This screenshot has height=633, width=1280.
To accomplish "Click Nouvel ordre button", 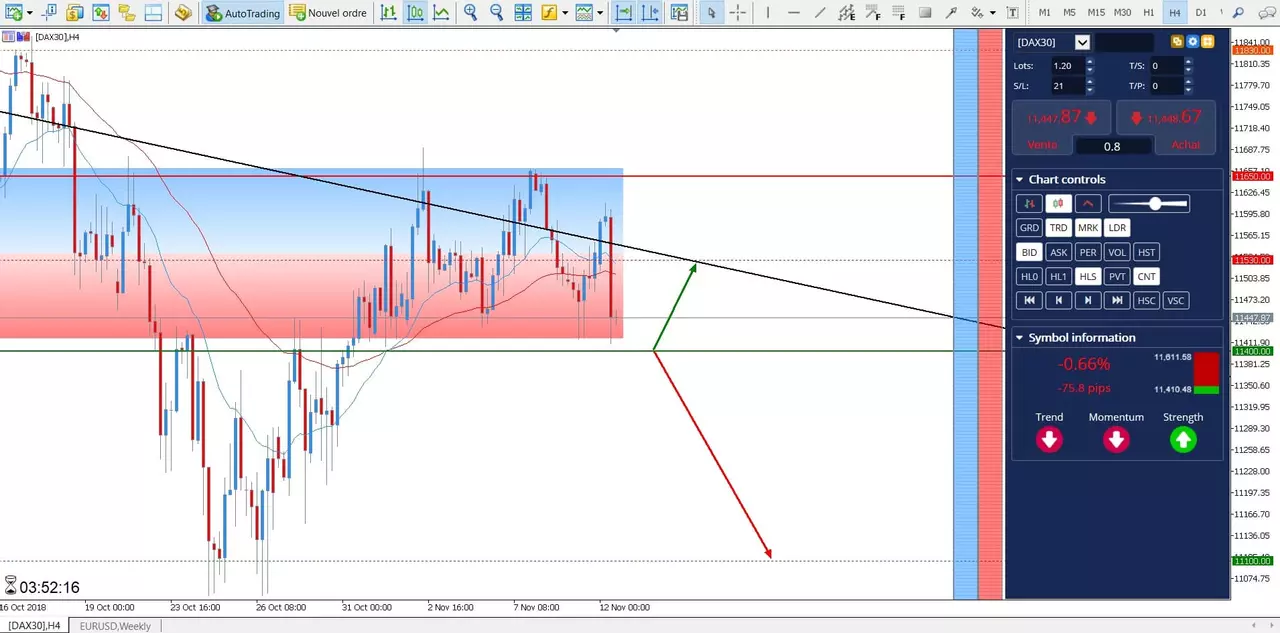I will [x=328, y=13].
